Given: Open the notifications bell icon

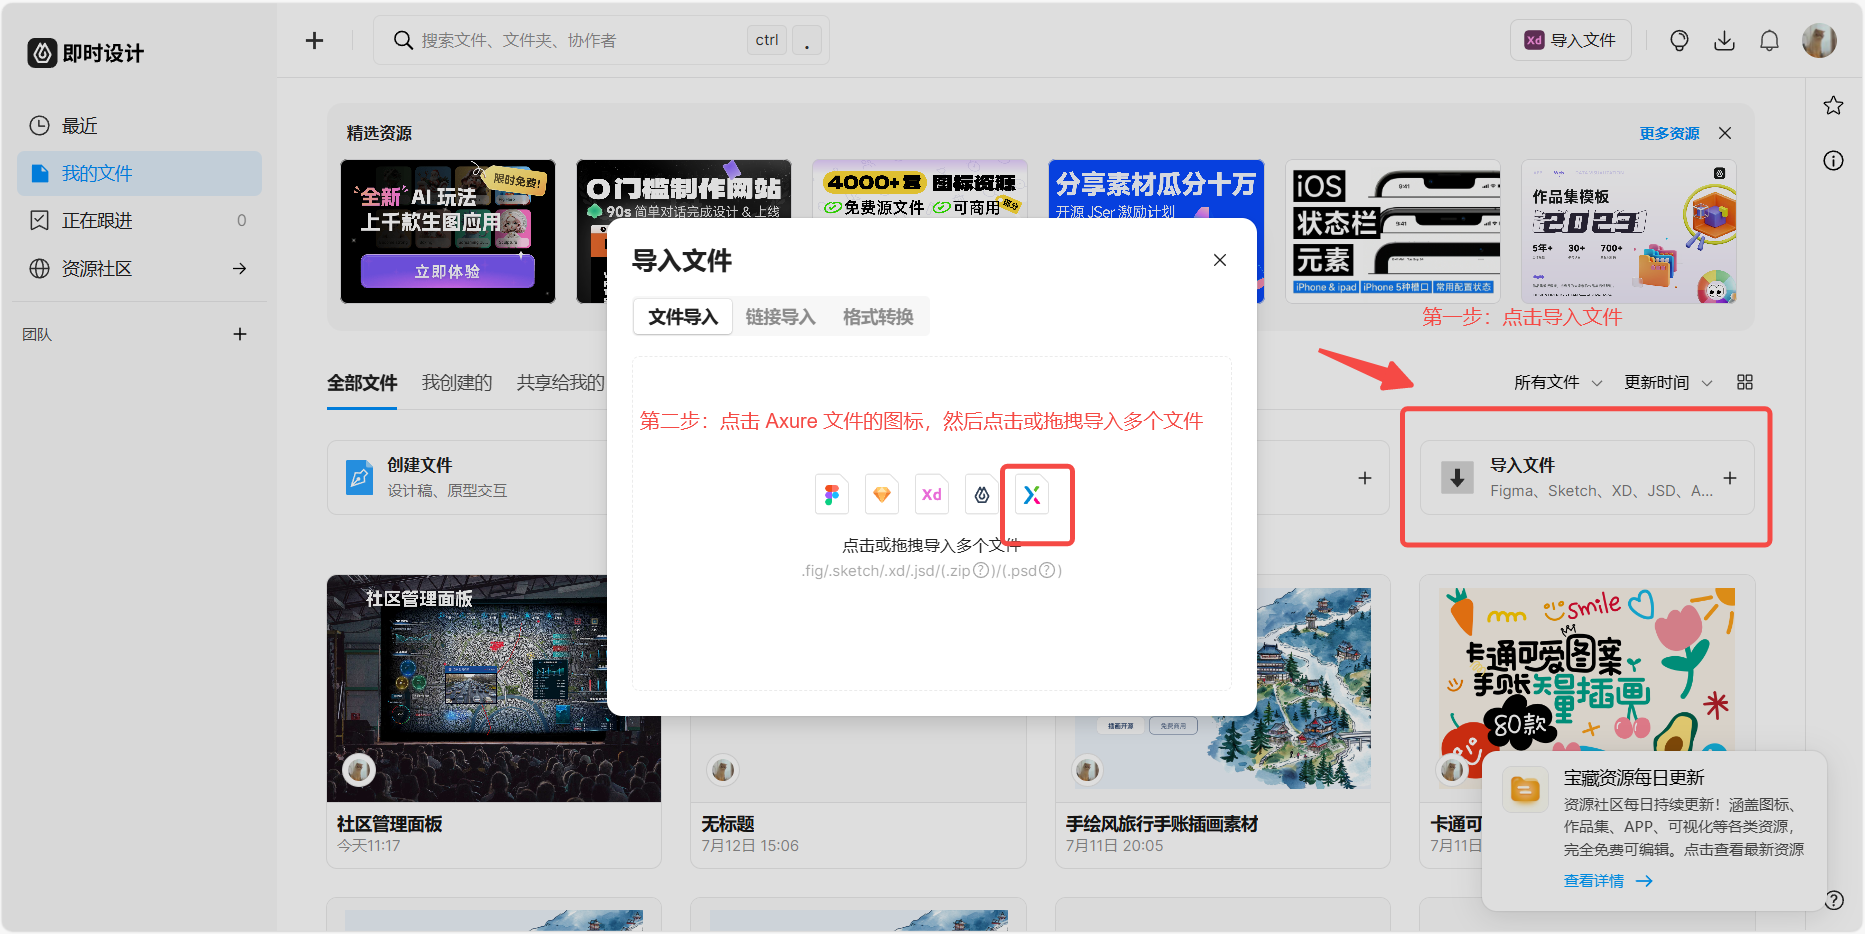Looking at the screenshot, I should (1769, 40).
